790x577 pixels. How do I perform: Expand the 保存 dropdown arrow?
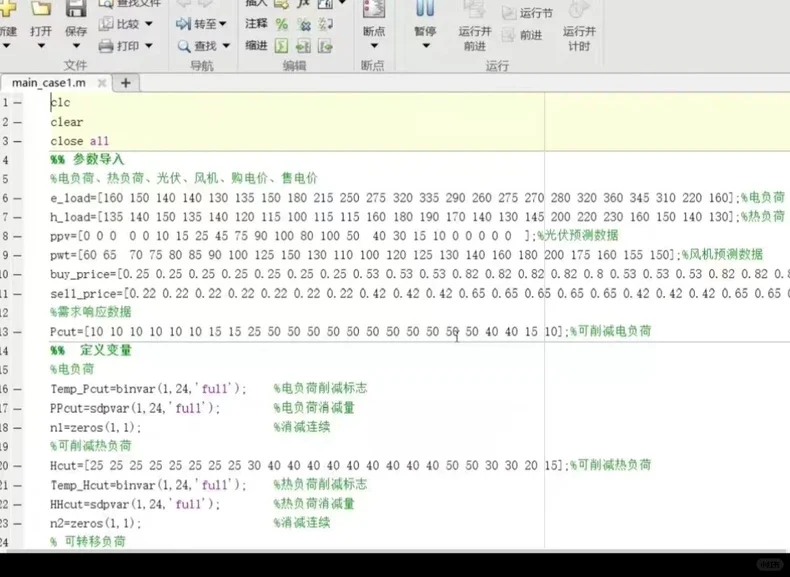click(76, 46)
